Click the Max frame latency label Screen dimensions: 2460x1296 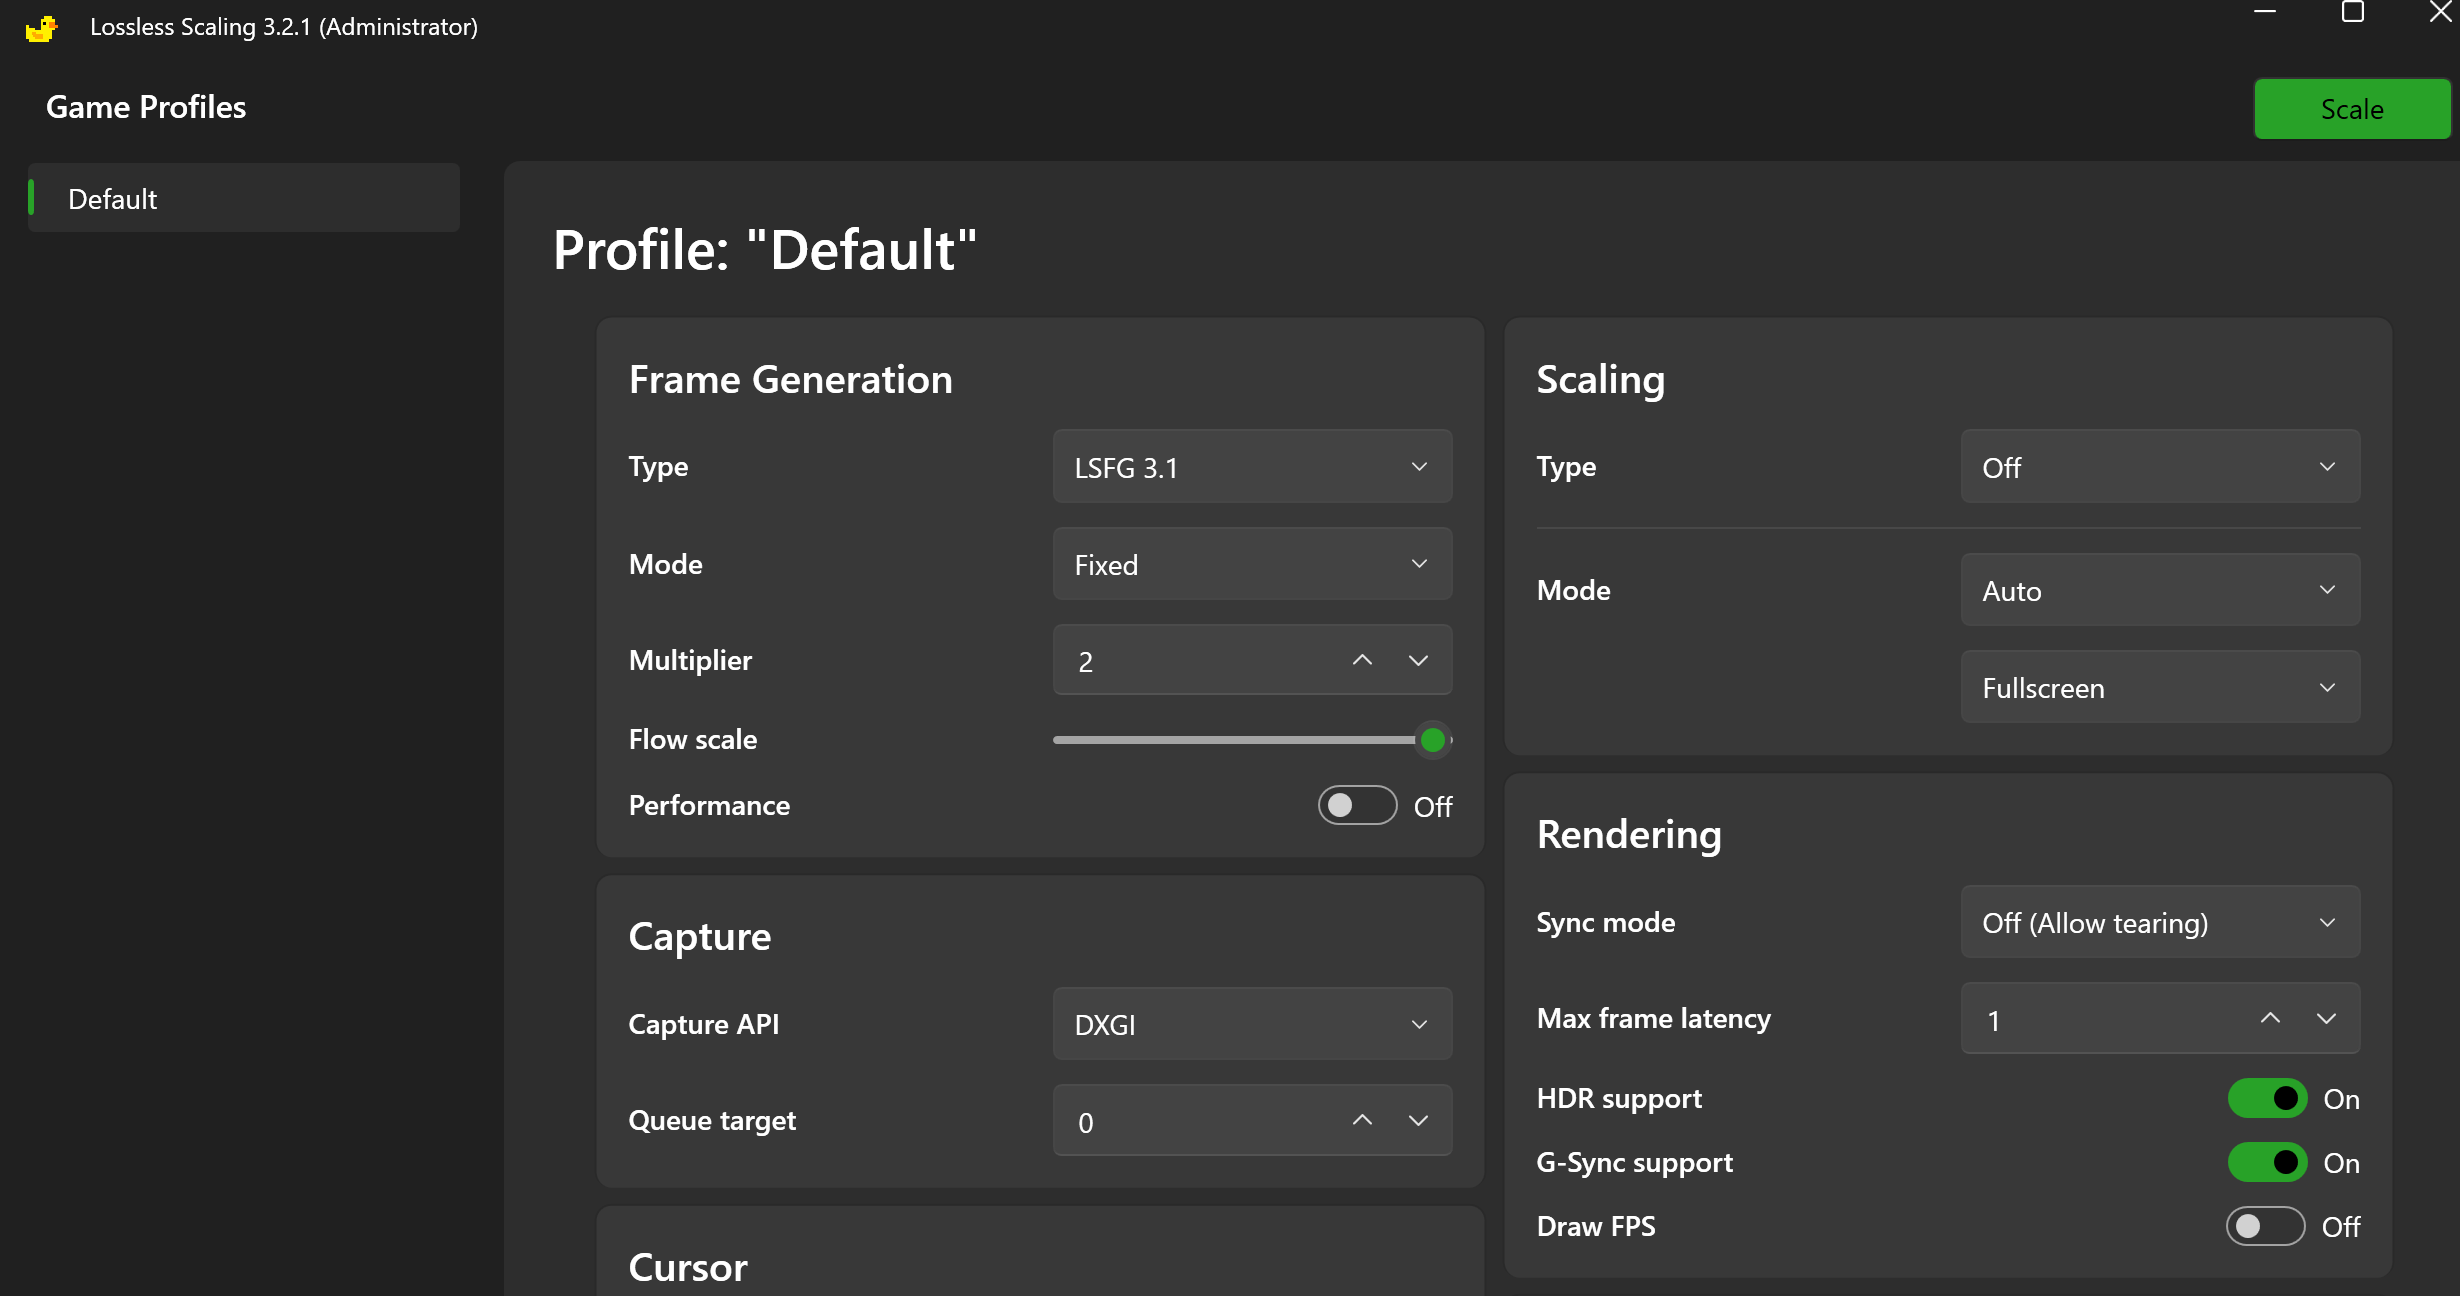click(x=1654, y=1018)
